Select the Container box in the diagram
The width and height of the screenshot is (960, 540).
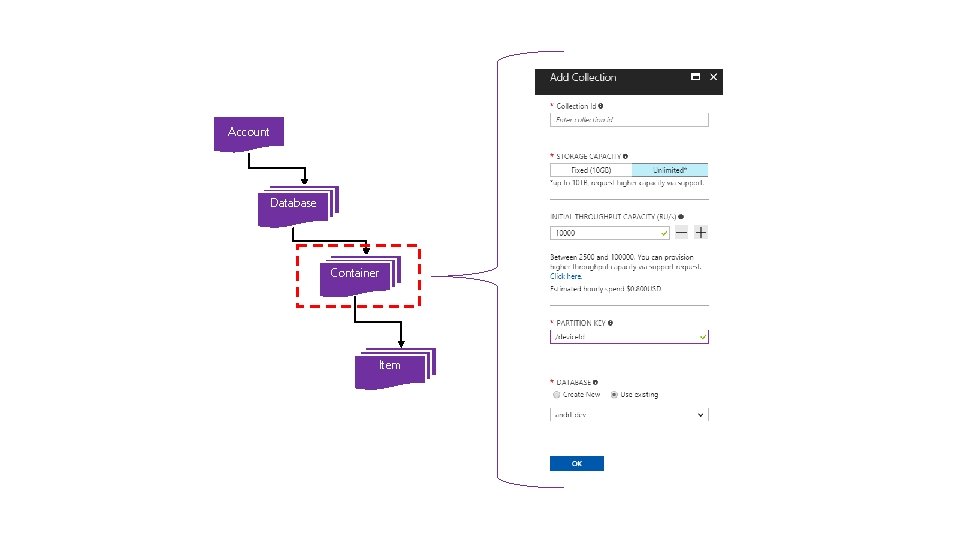point(359,276)
